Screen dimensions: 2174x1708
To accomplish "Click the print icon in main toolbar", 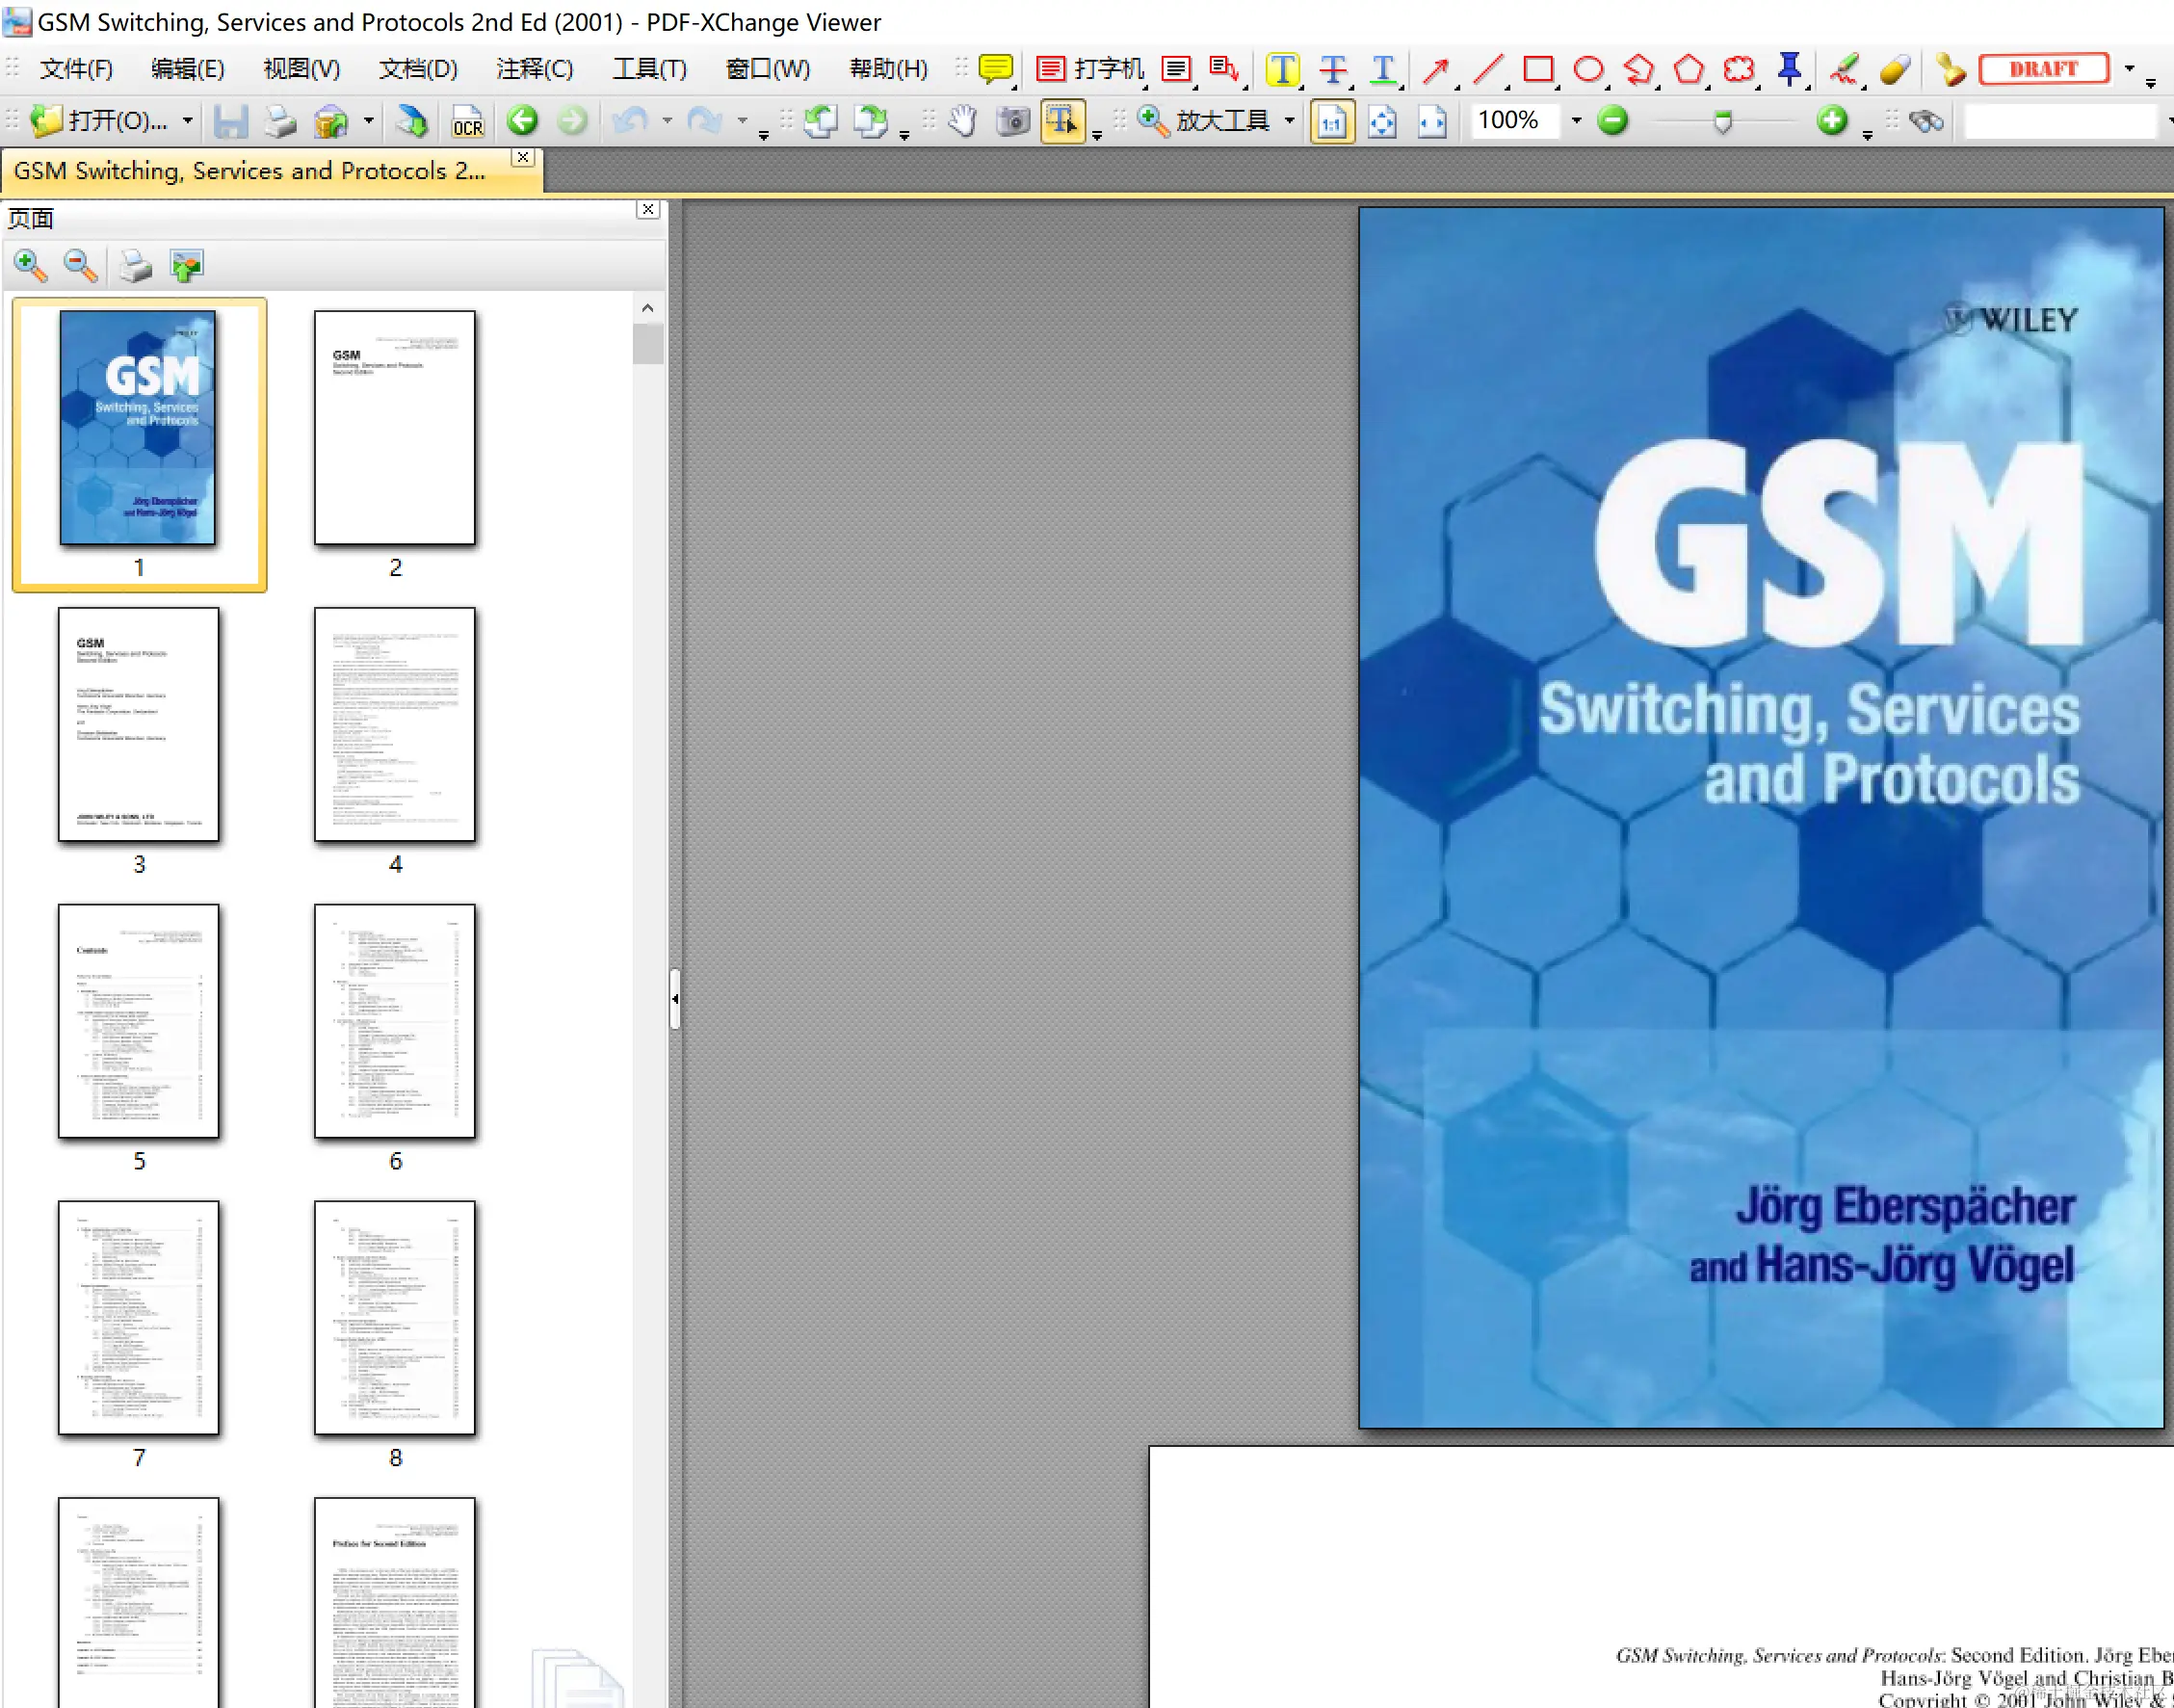I will (x=281, y=121).
